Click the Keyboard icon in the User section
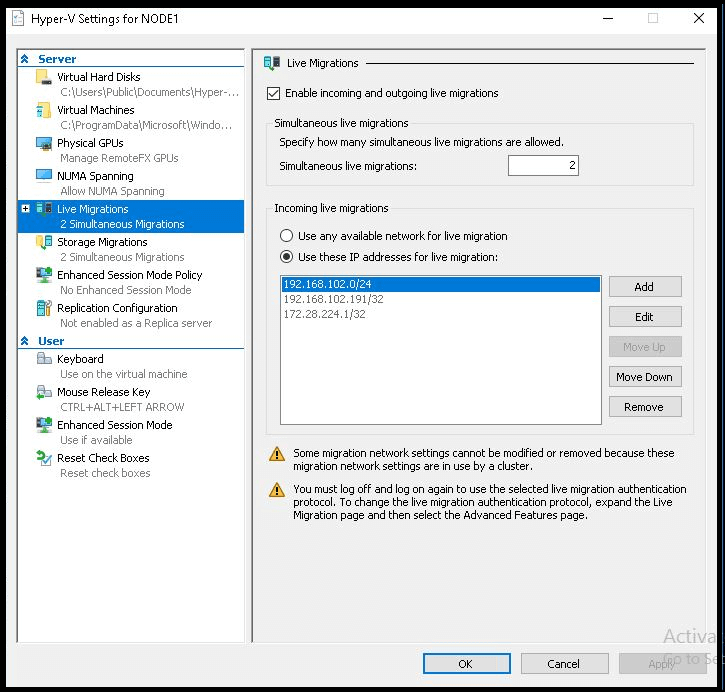The width and height of the screenshot is (725, 692). (x=43, y=359)
